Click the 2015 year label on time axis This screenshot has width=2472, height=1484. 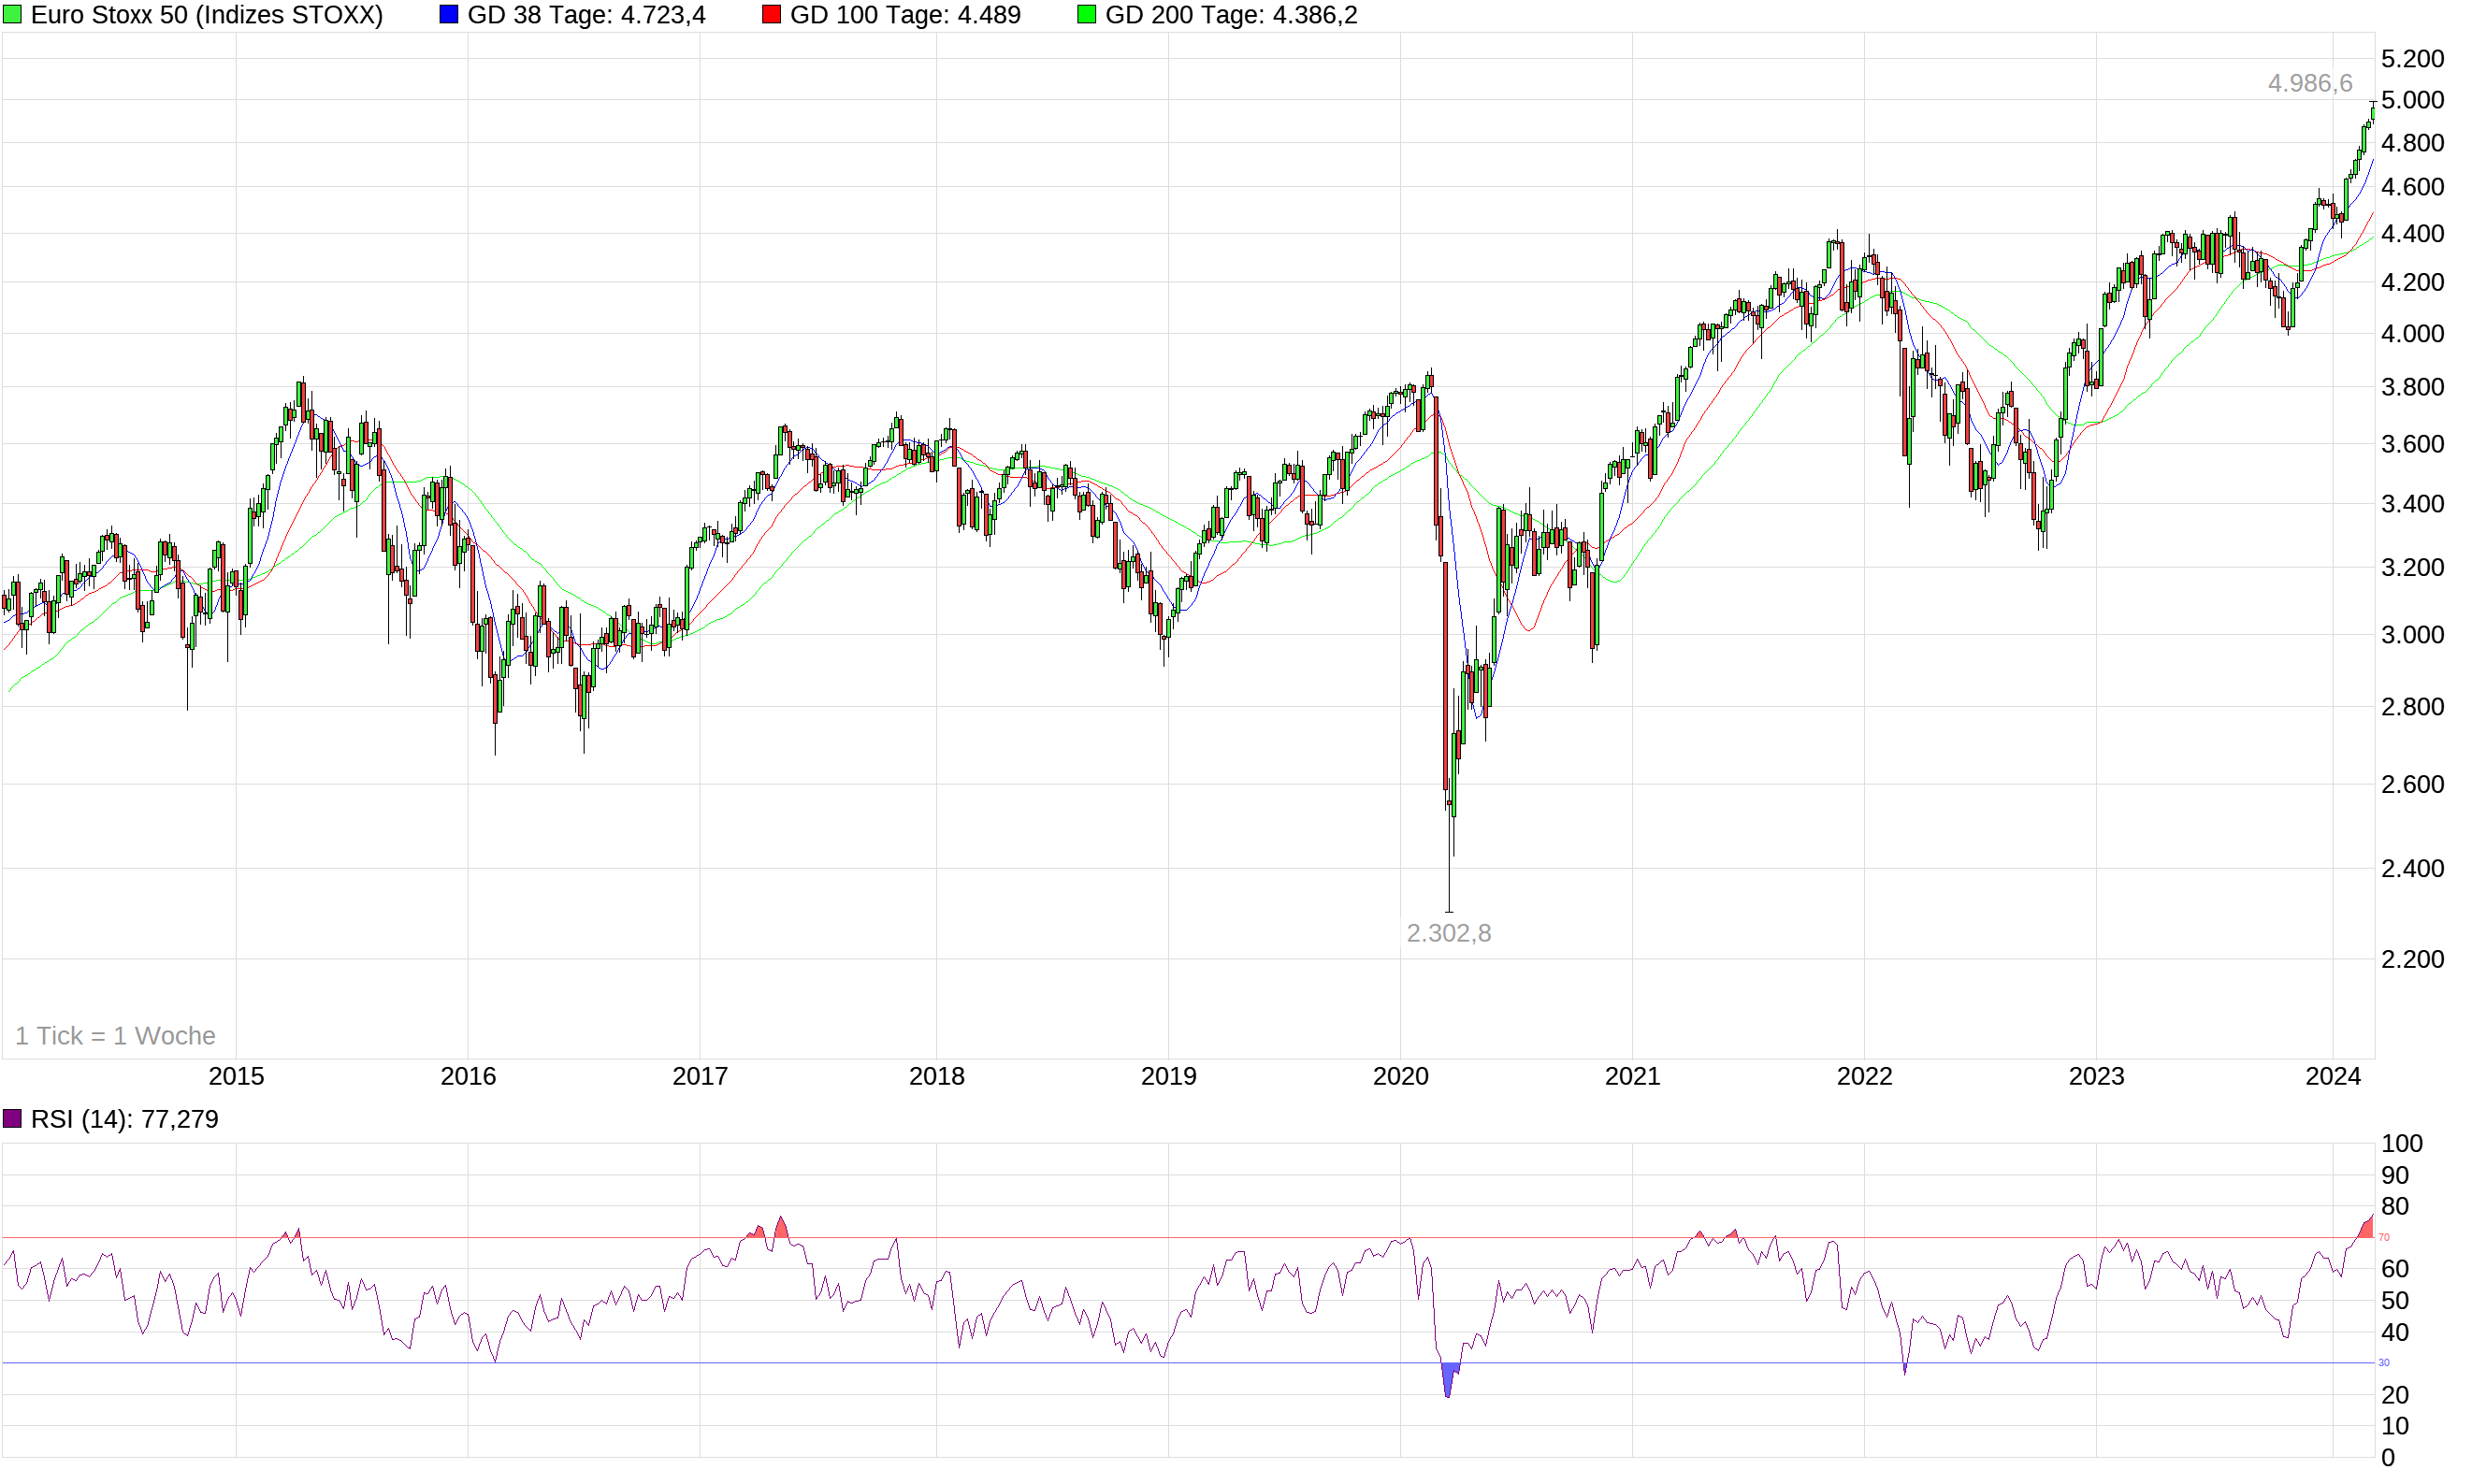(236, 1076)
